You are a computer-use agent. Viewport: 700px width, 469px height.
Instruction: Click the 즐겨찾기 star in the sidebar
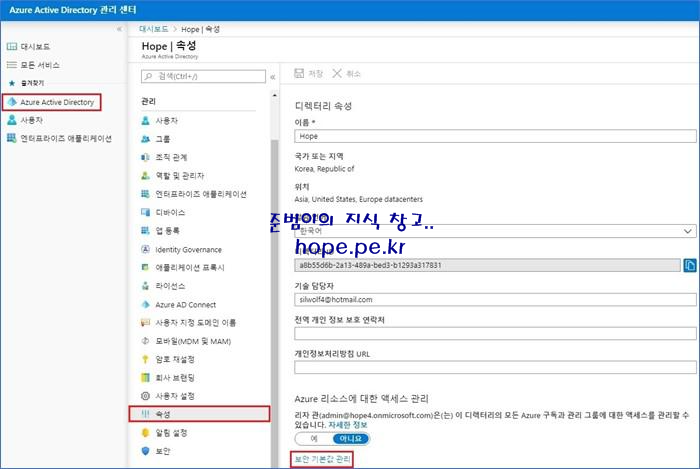[12, 83]
